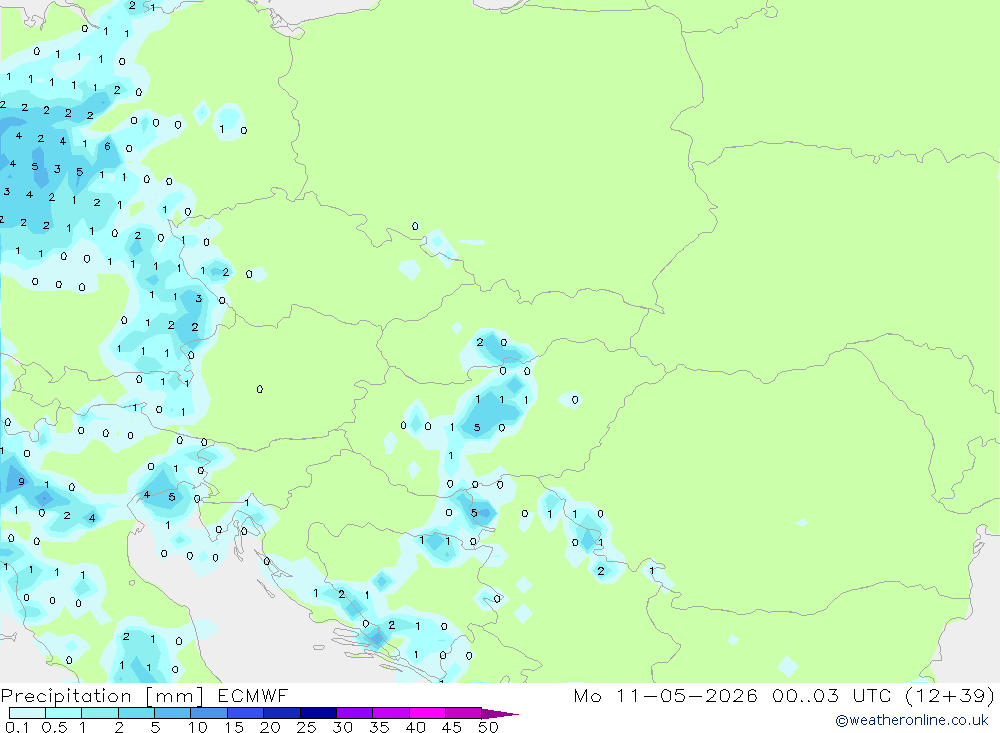The height and width of the screenshot is (733, 1000).
Task: Click the 'ECMWF' model label
Action: (x=253, y=695)
